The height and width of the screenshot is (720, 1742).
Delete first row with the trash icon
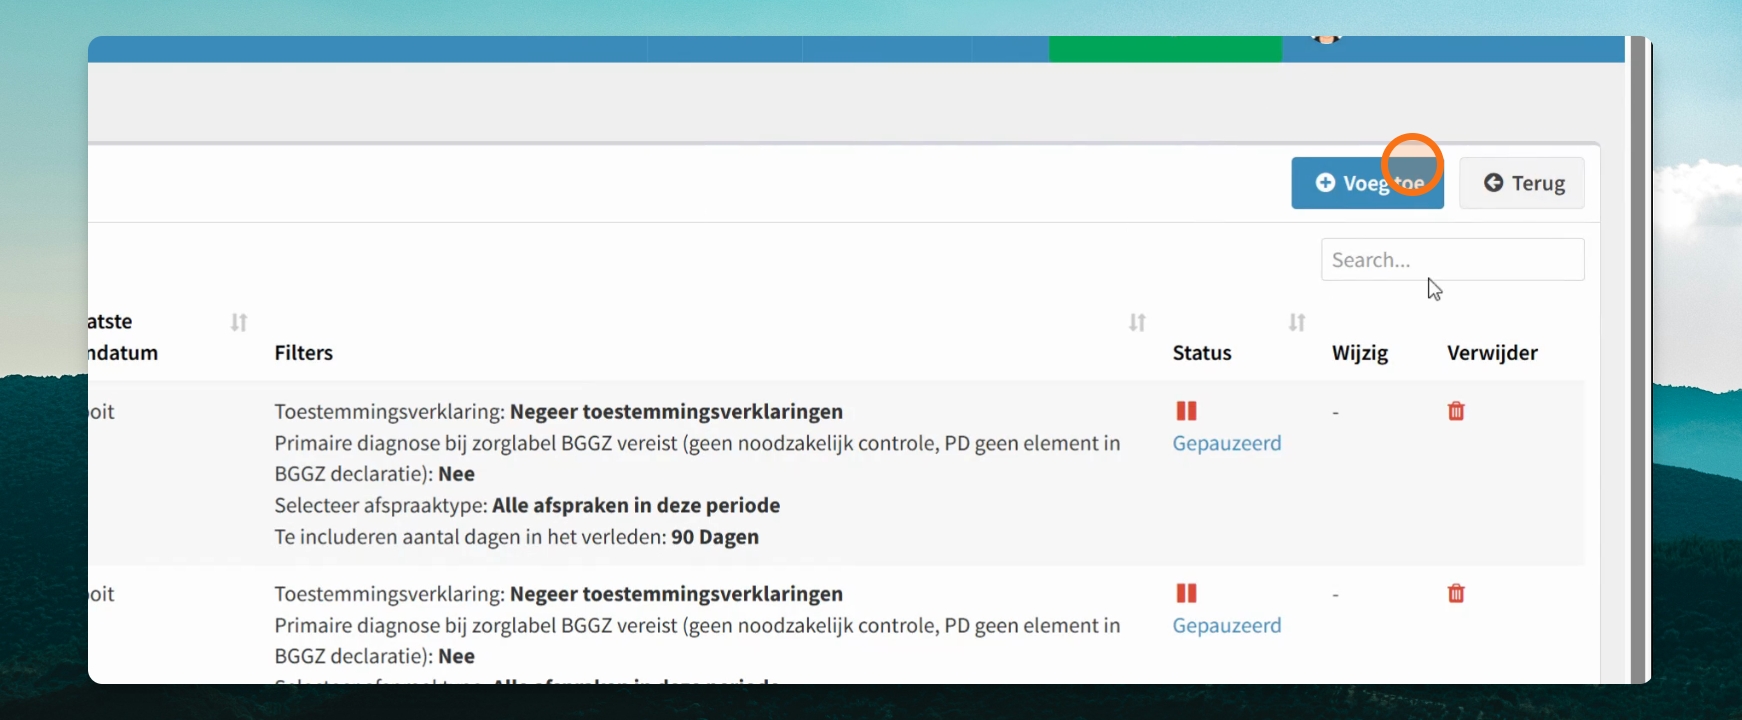1456,411
